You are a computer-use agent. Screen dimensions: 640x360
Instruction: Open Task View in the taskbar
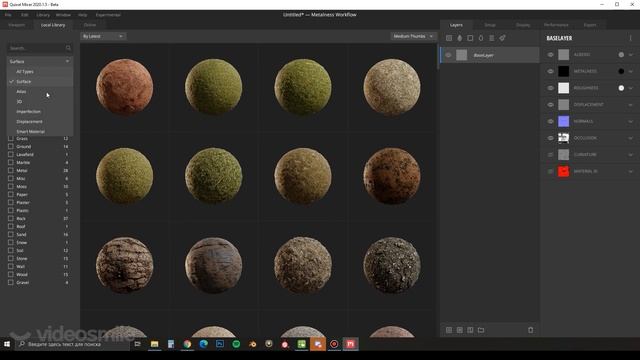pos(138,344)
